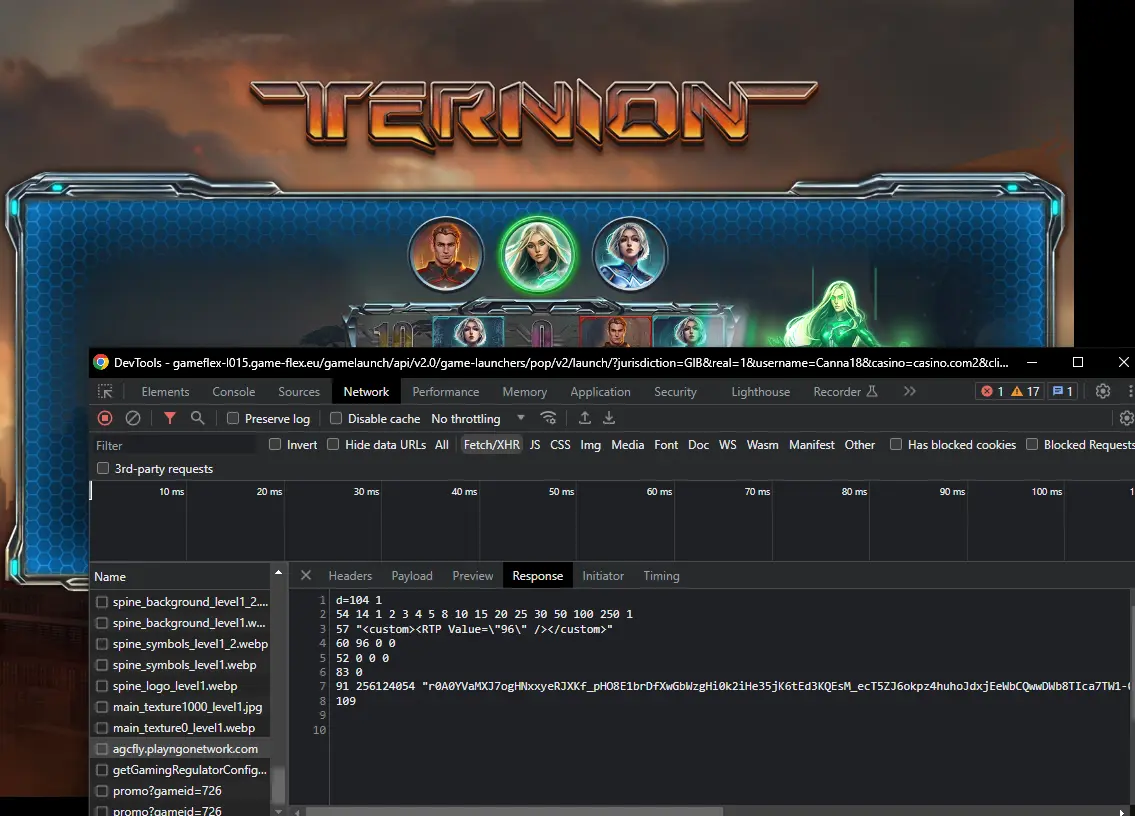Export HAR file download icon
1135x816 pixels.
pyautogui.click(x=609, y=418)
